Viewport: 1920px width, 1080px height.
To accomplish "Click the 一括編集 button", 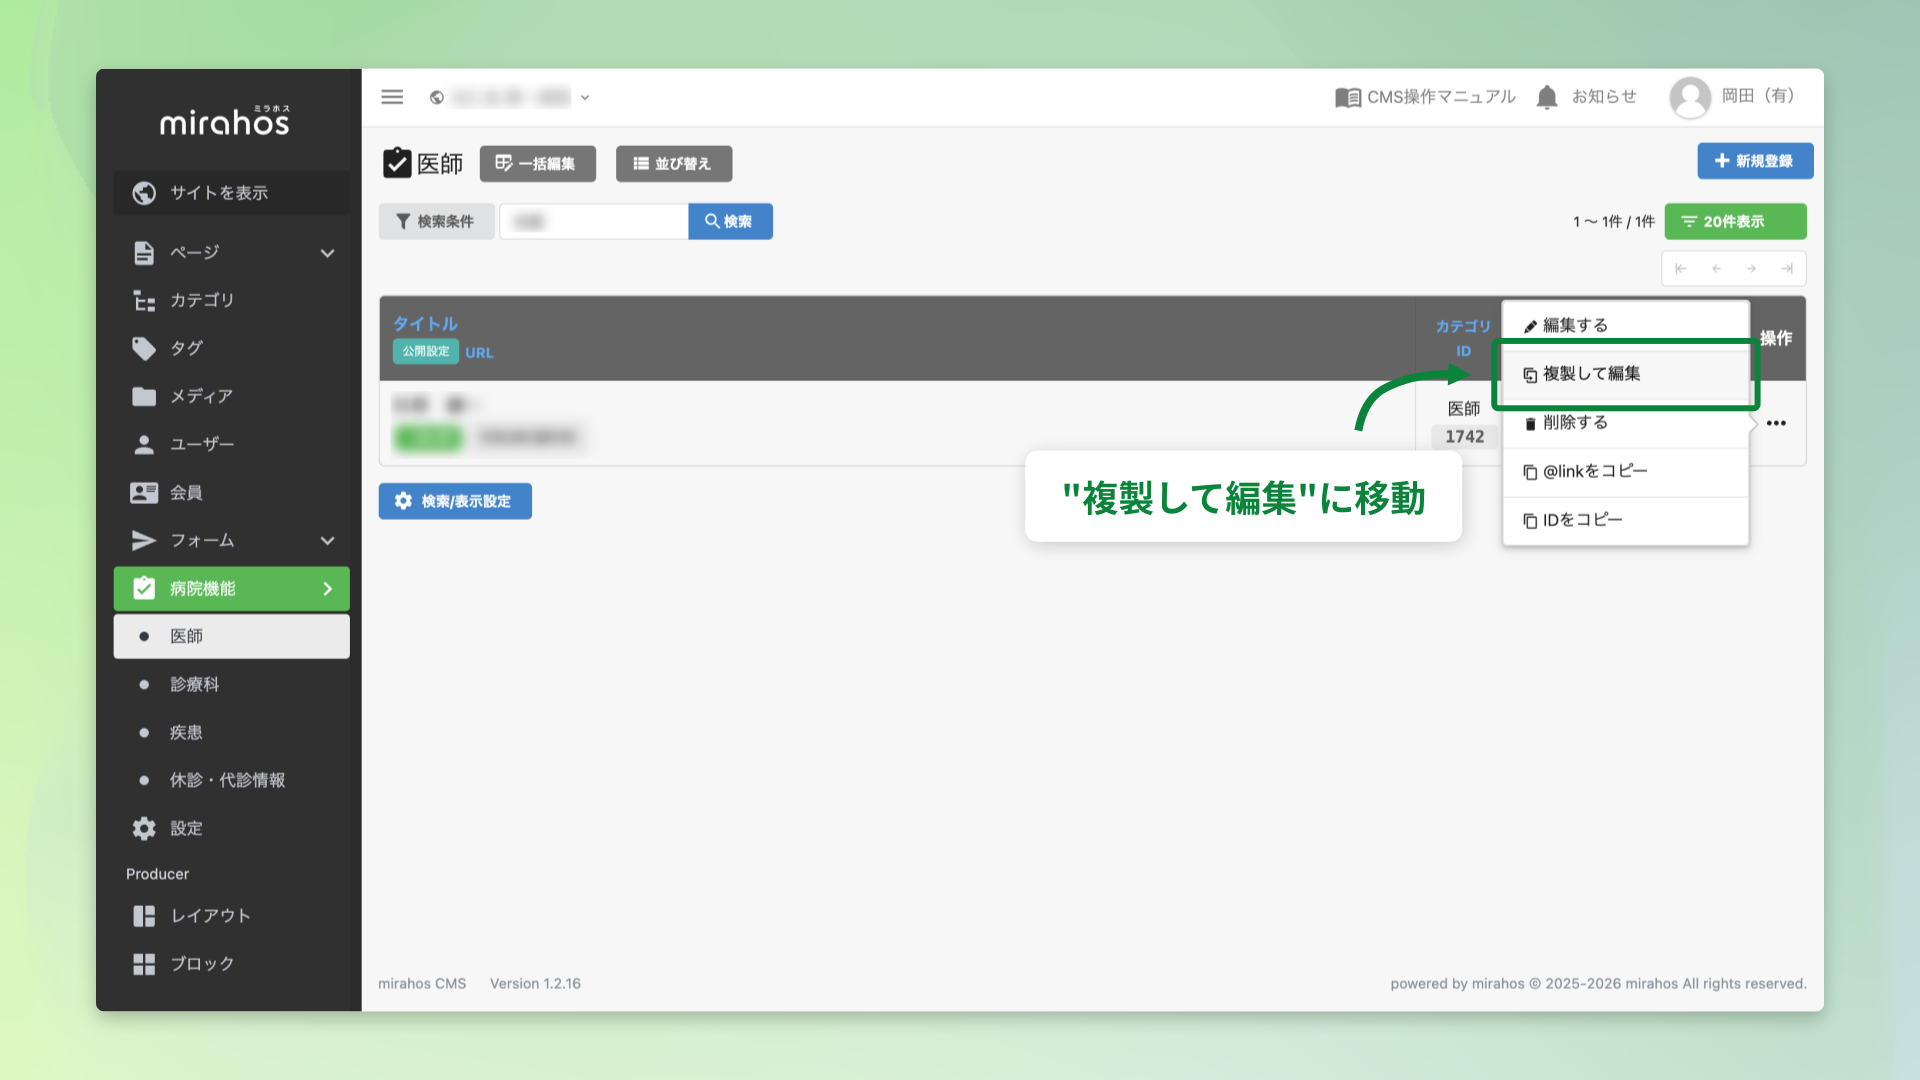I will pyautogui.click(x=537, y=163).
